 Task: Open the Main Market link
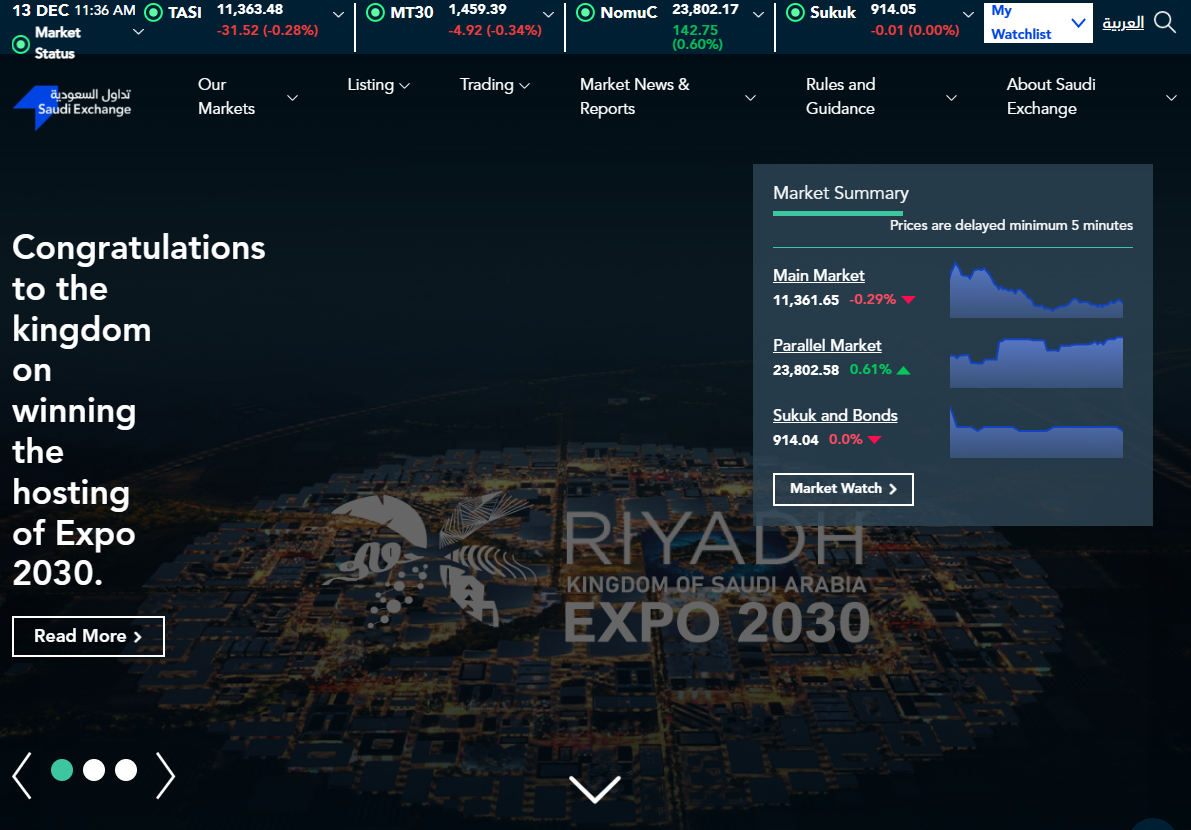coord(818,275)
